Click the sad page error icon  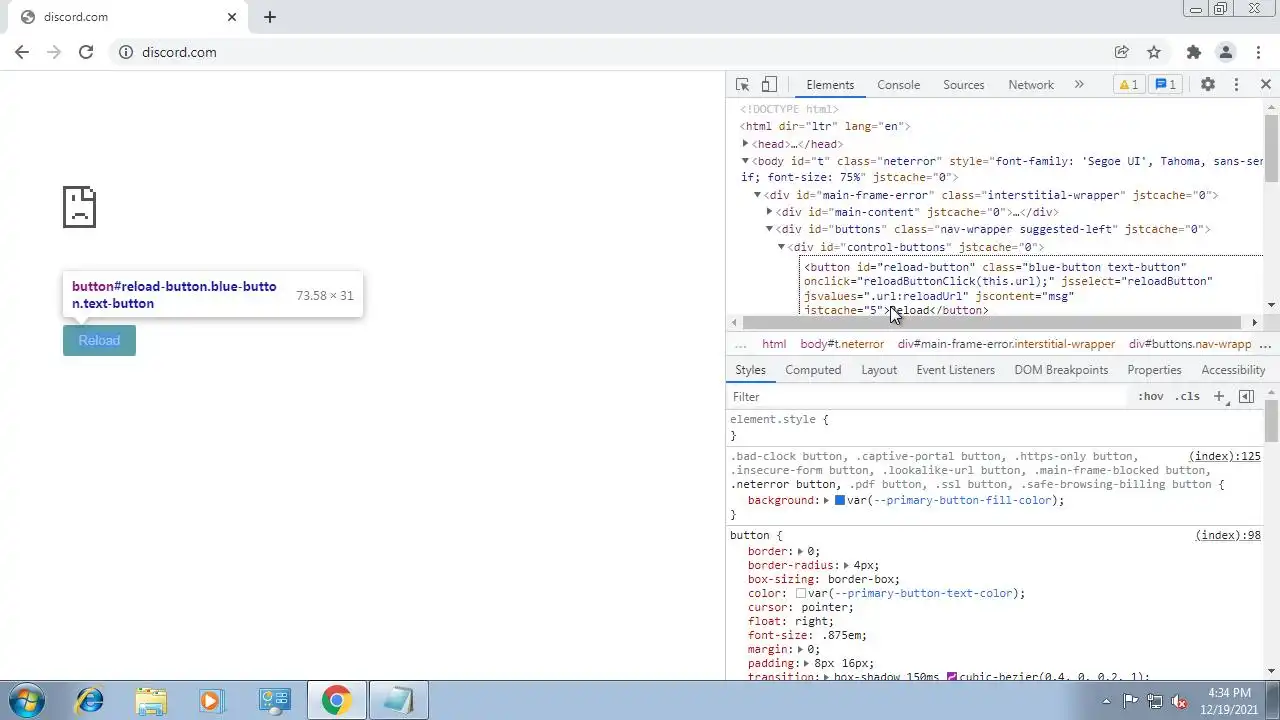(79, 207)
